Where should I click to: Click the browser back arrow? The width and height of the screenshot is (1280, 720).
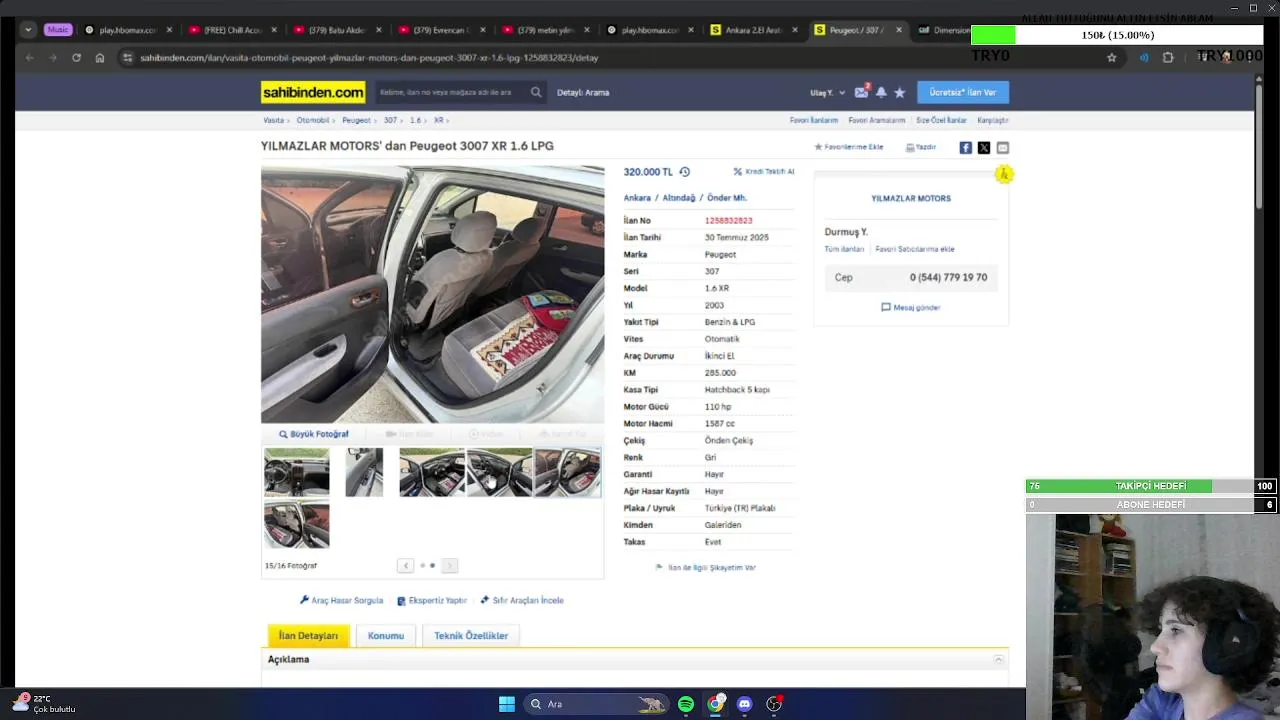pos(29,58)
